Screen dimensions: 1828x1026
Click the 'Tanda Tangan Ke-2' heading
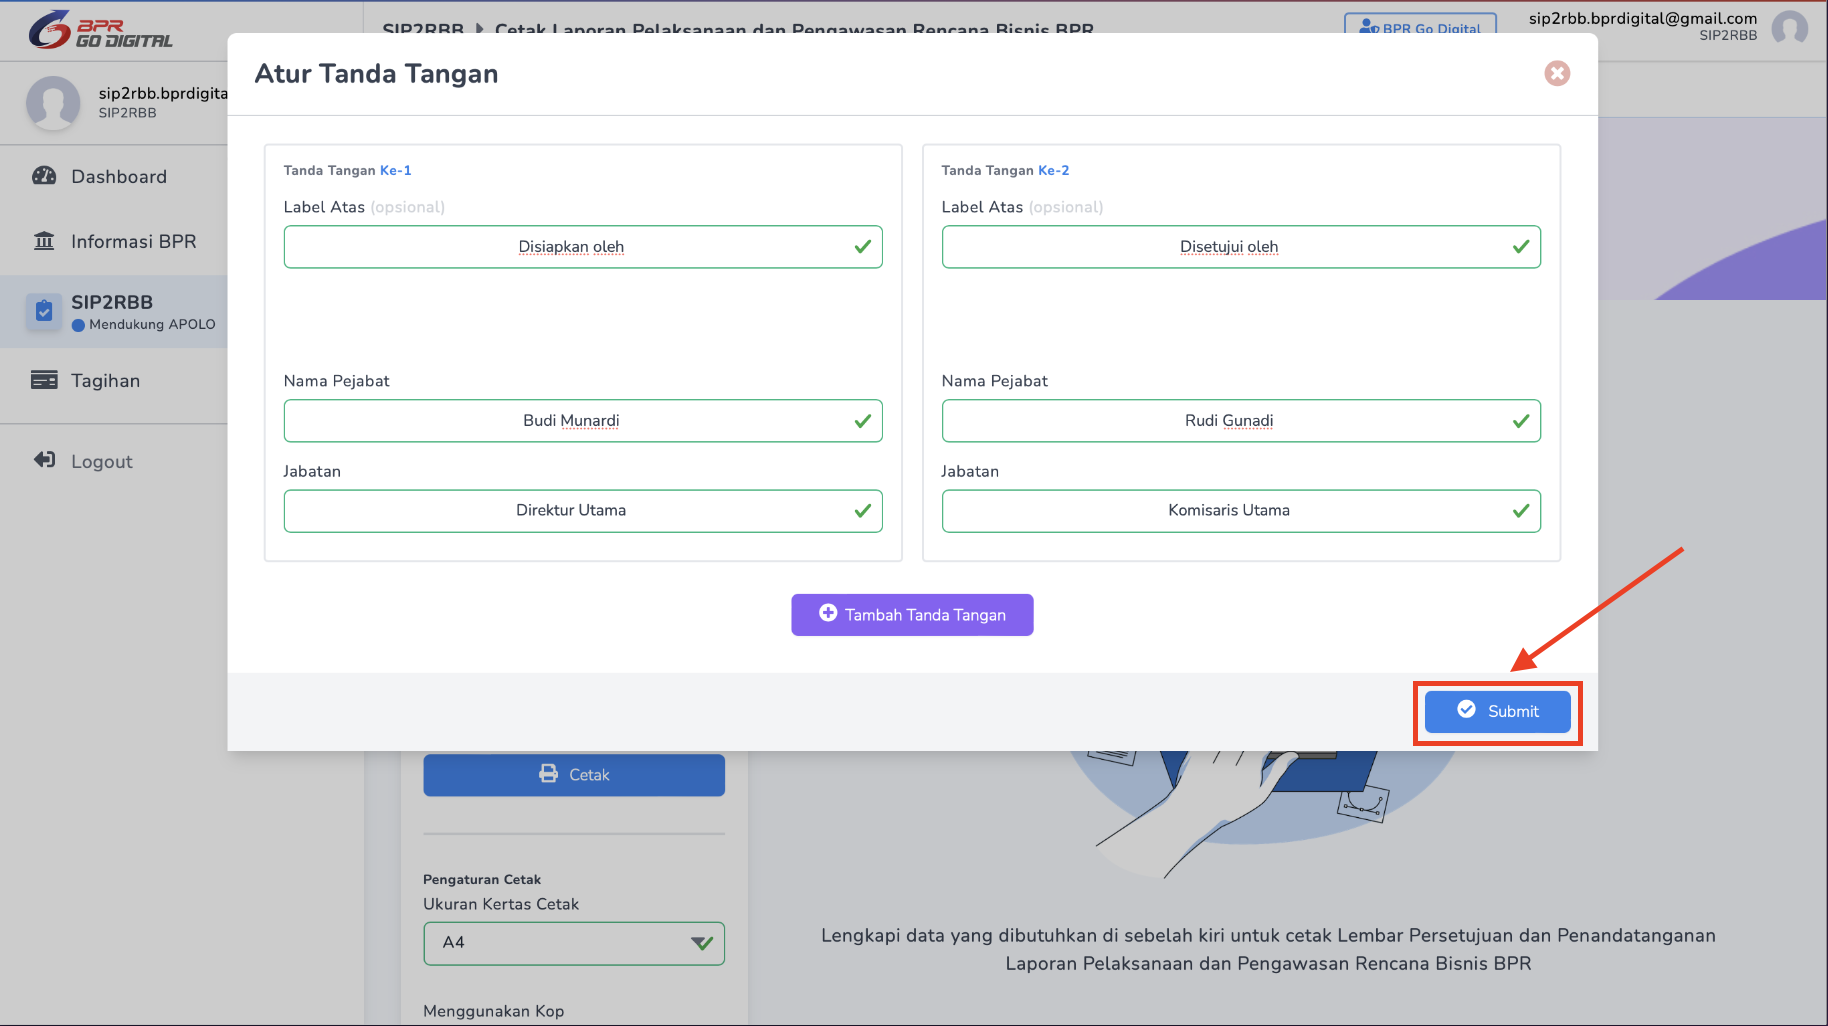coord(1005,170)
